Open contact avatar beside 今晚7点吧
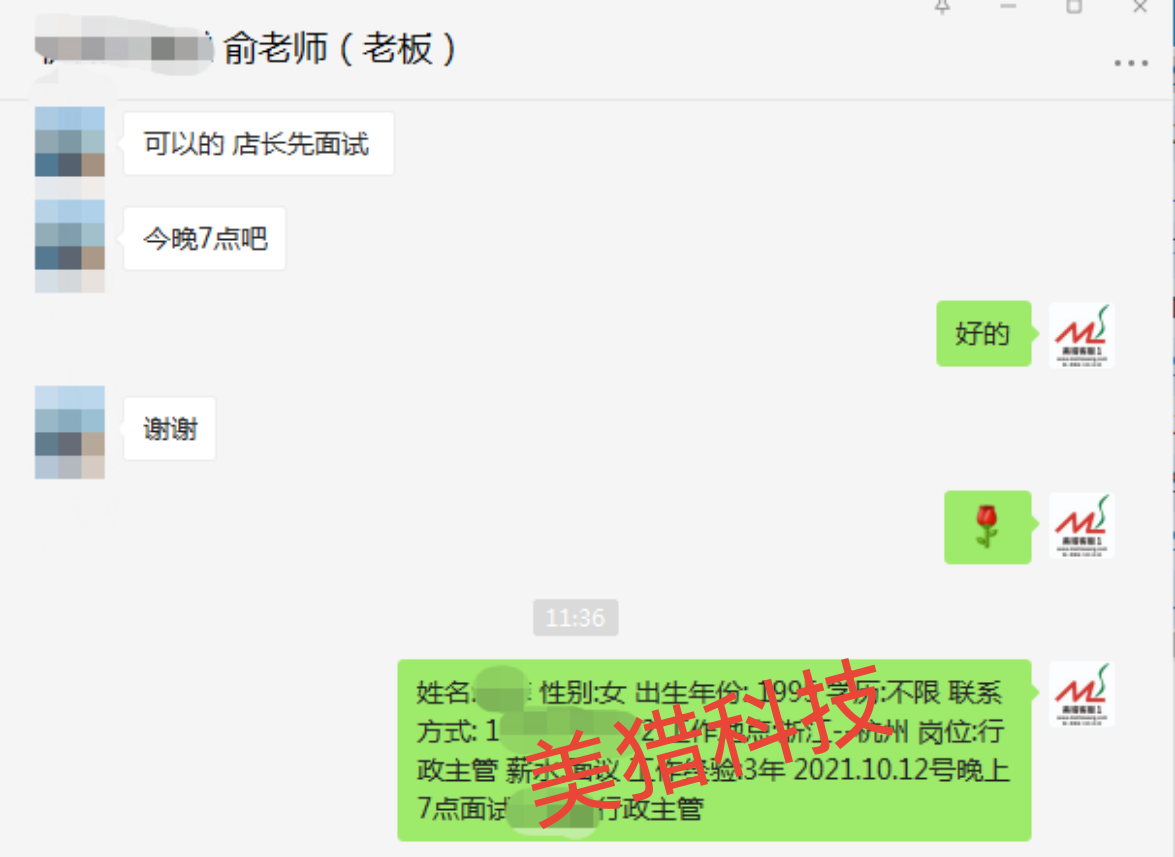Image resolution: width=1175 pixels, height=857 pixels. pyautogui.click(x=70, y=234)
